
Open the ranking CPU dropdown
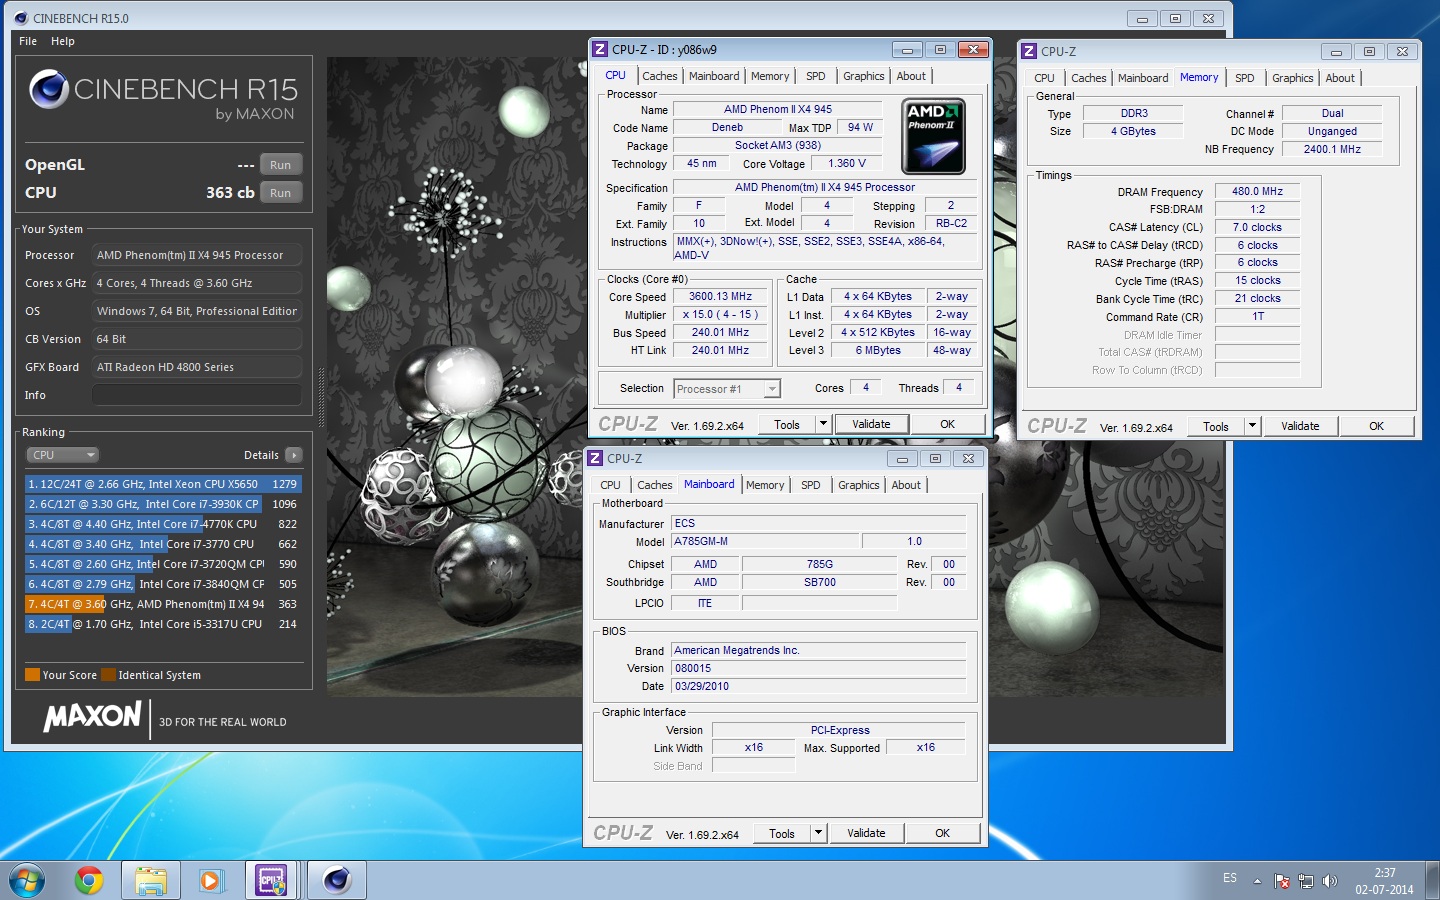(x=63, y=455)
